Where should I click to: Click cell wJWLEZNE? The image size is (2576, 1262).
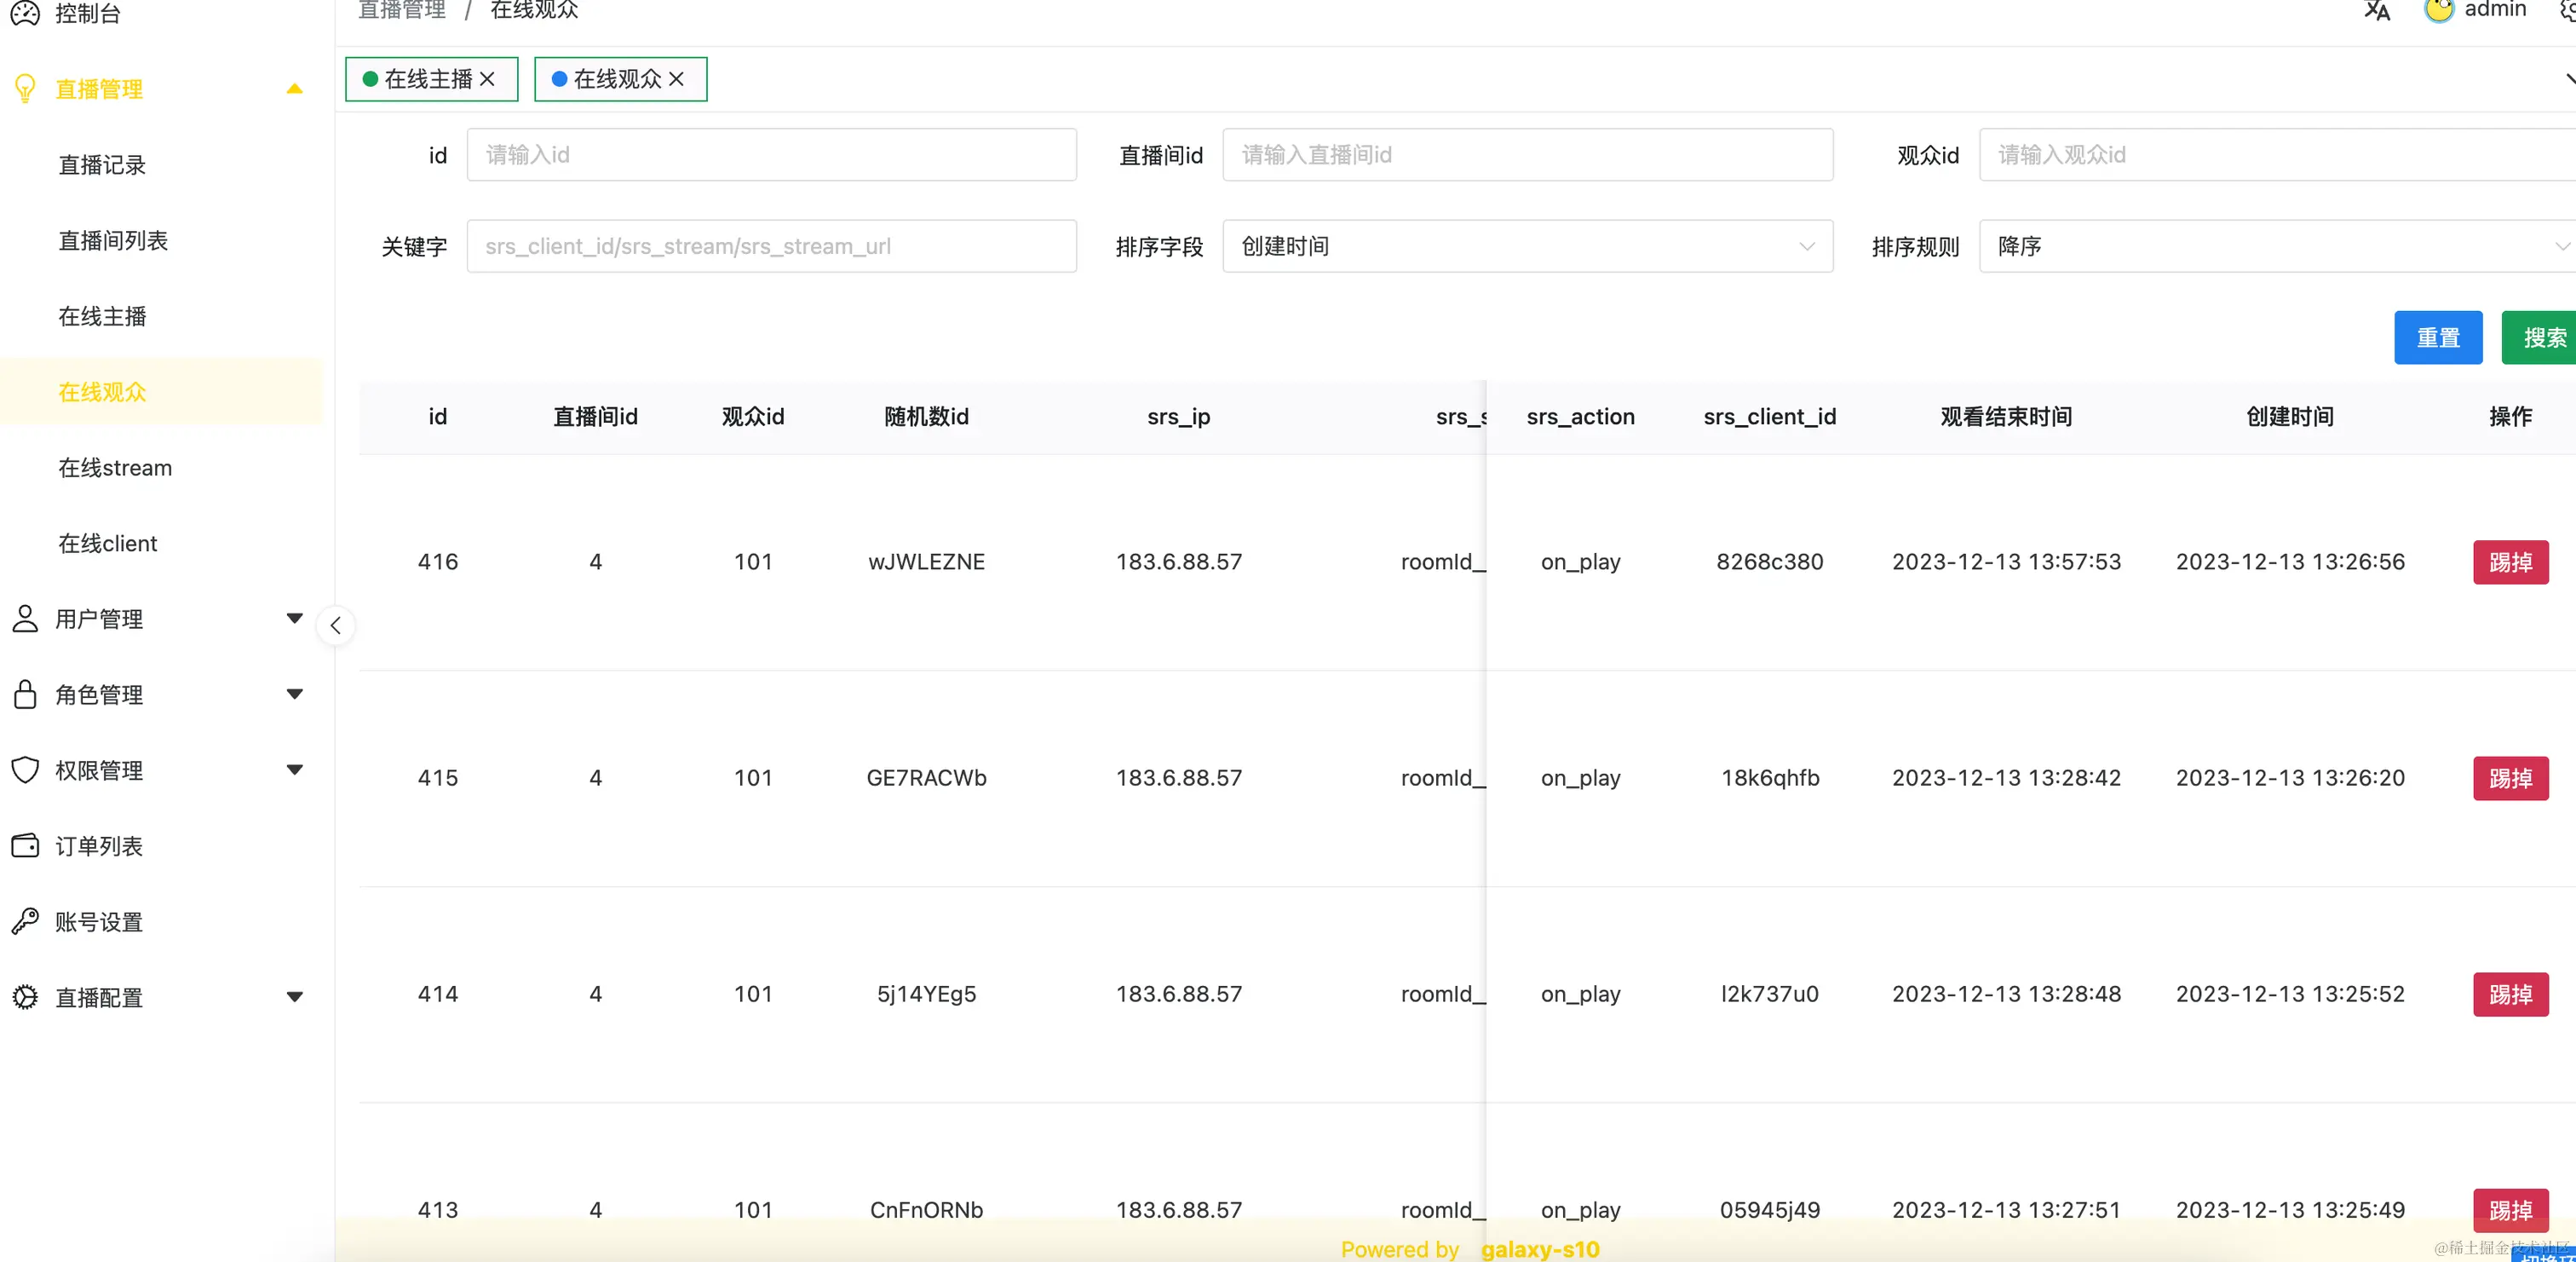pos(926,562)
